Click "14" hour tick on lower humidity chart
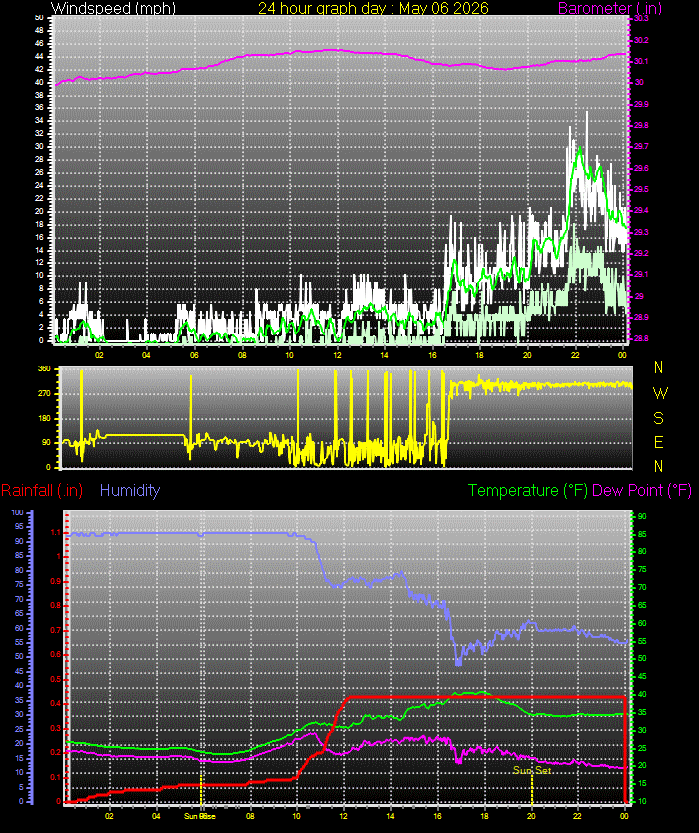The height and width of the screenshot is (833, 699). coord(390,816)
